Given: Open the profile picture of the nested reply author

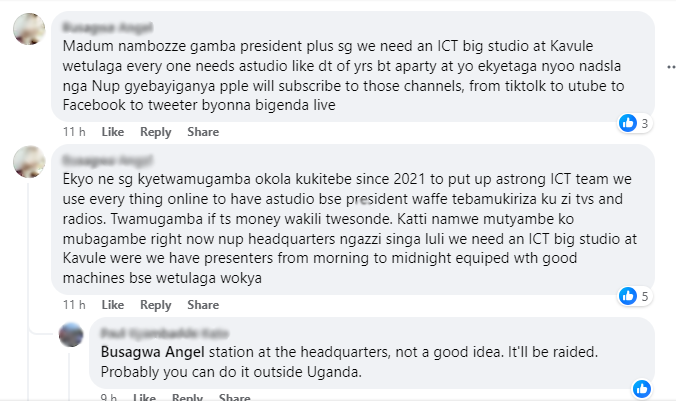Looking at the screenshot, I should click(x=71, y=334).
